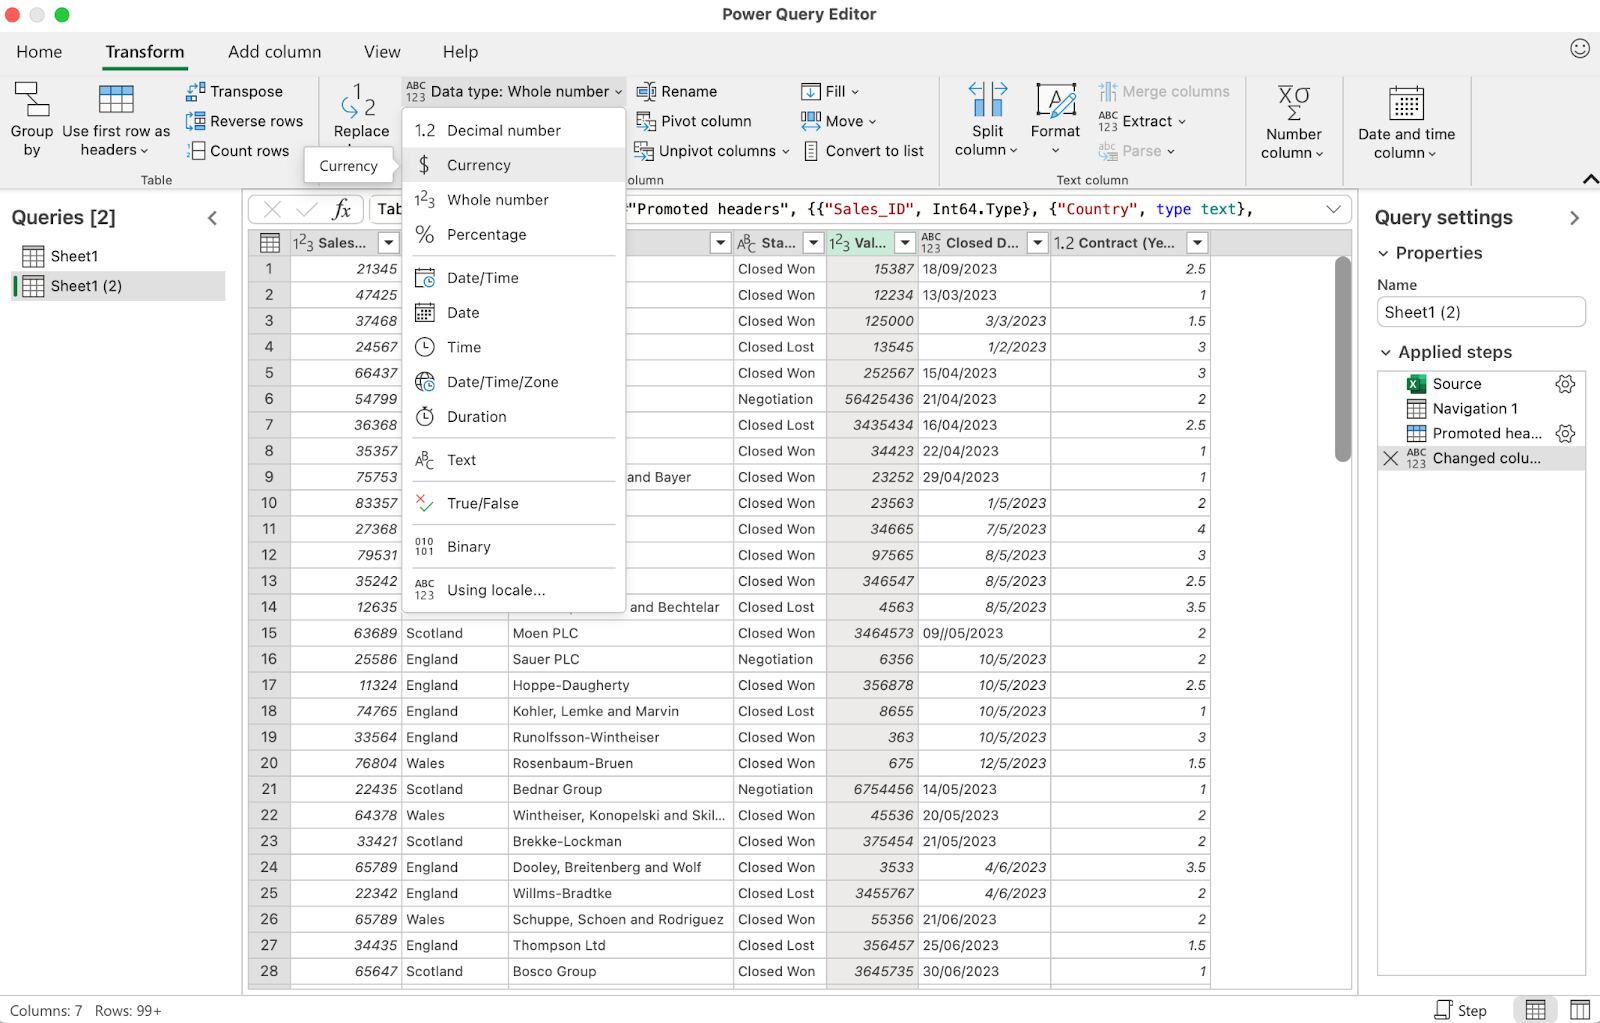Screen dimensions: 1600x1023
Task: Click Reverse rows
Action: [244, 121]
